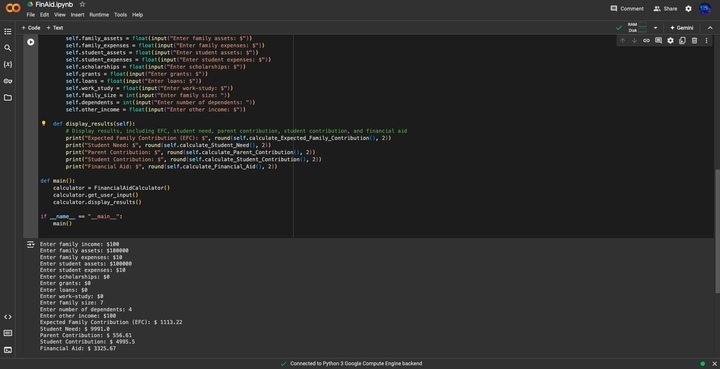Screen dimensions: 720x369
Task: Open the View menu
Action: coord(60,15)
